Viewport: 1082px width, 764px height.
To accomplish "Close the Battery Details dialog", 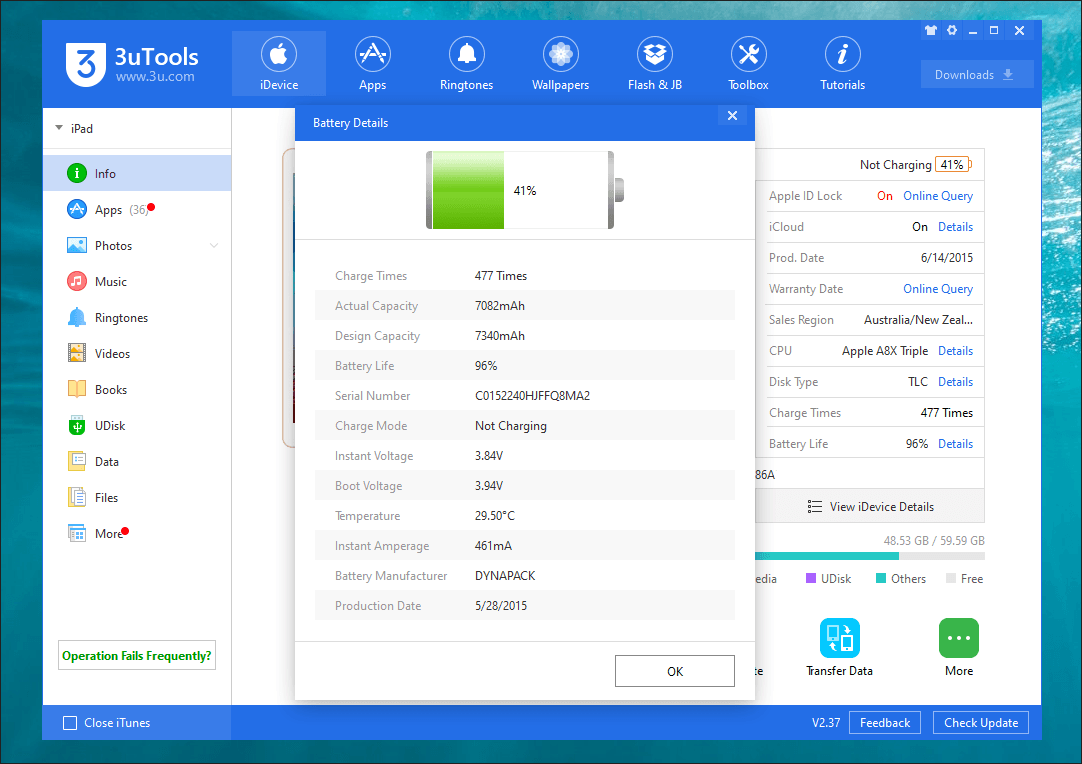I will pos(732,115).
